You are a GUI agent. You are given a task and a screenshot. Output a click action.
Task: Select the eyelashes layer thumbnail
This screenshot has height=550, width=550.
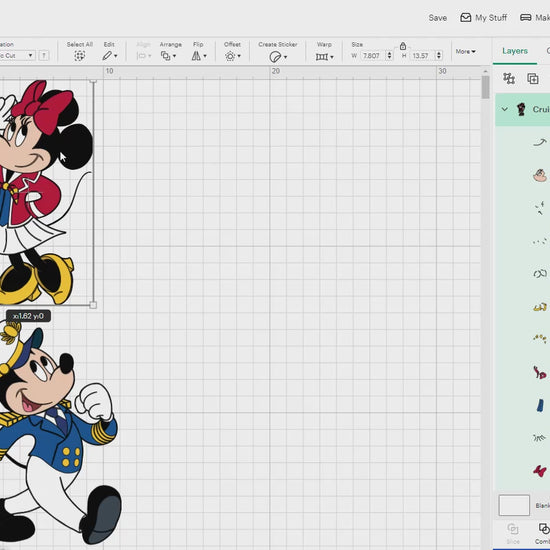tap(539, 438)
